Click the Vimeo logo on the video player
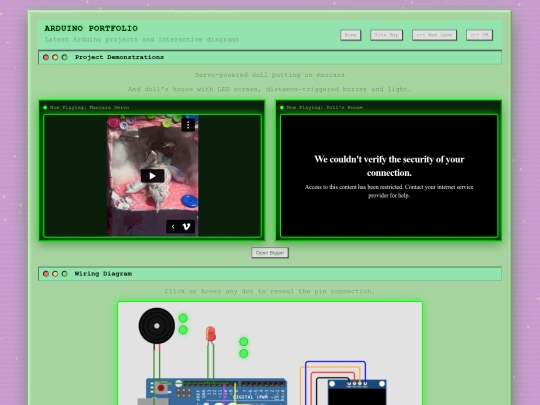The image size is (540, 405). [x=186, y=226]
